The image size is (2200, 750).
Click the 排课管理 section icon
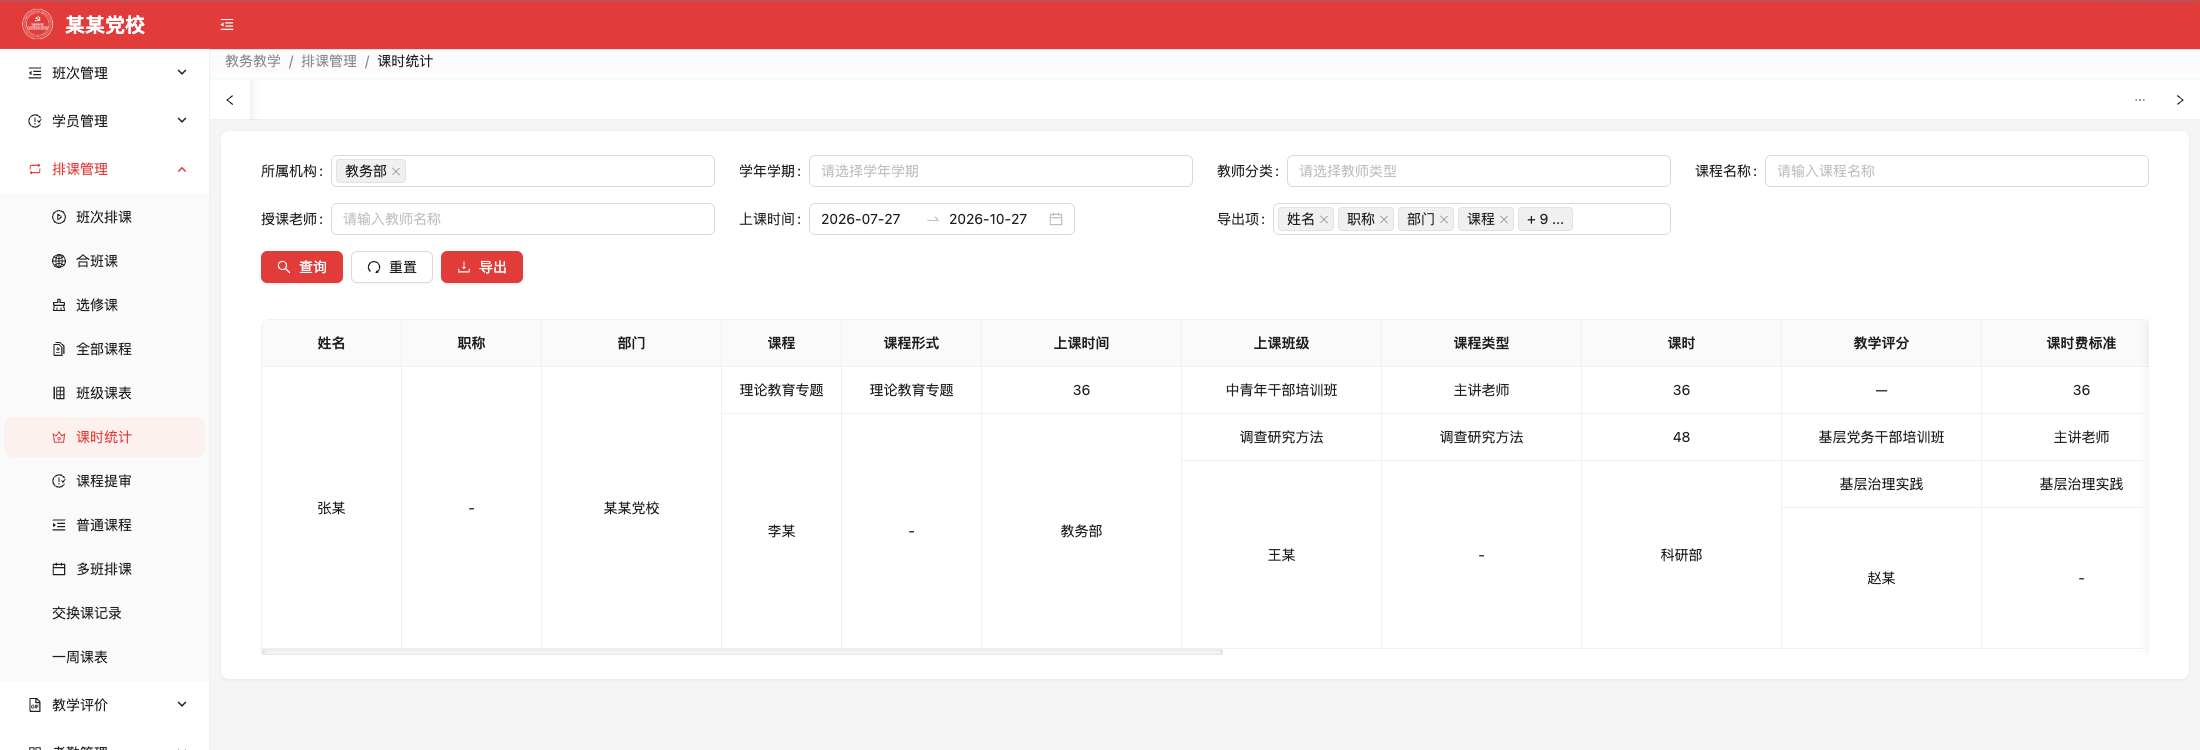(35, 169)
